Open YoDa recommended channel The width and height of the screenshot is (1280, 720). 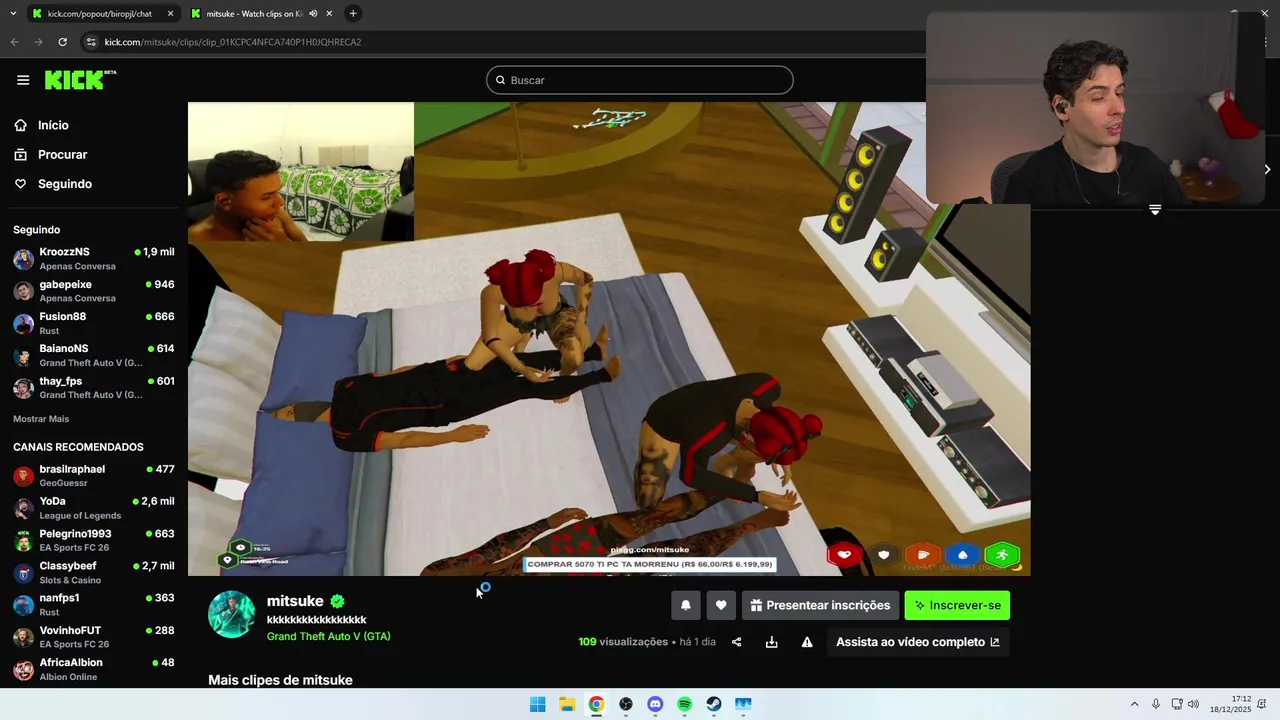coord(93,508)
